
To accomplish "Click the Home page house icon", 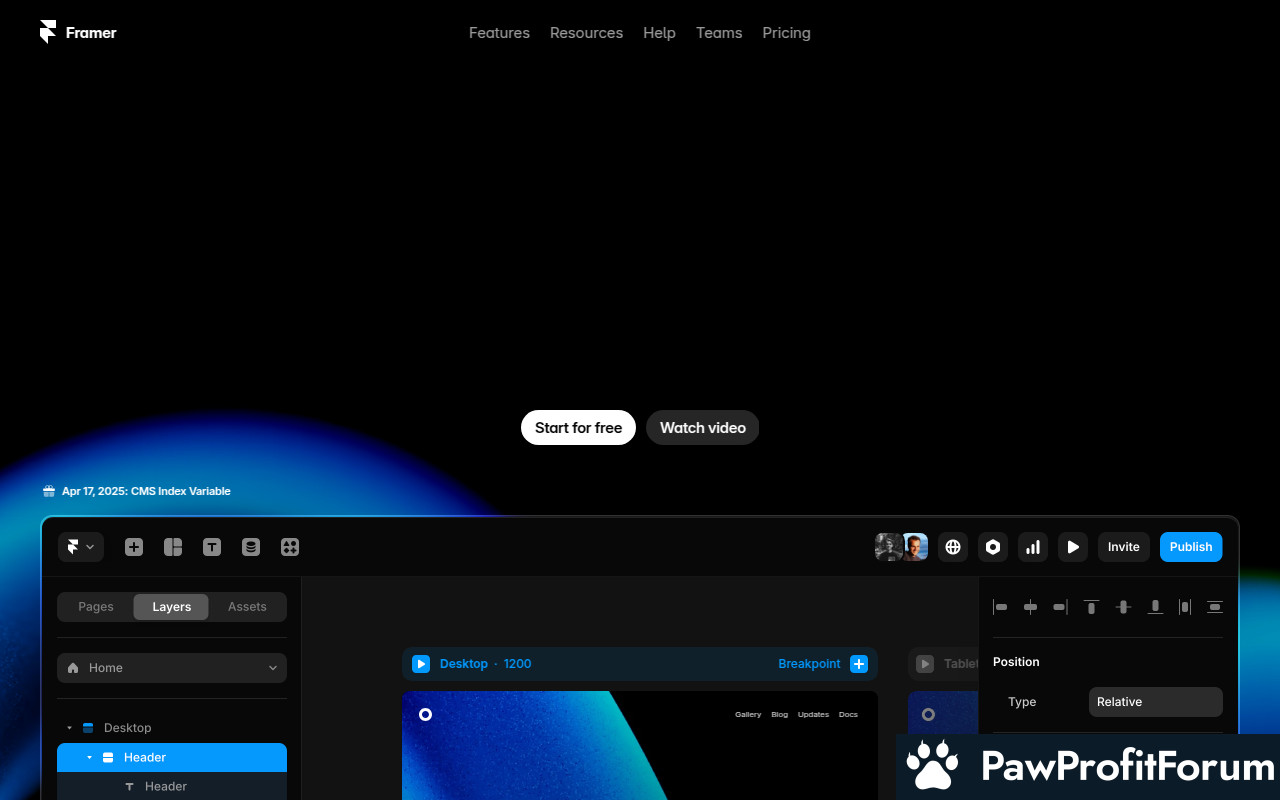I will pyautogui.click(x=73, y=668).
